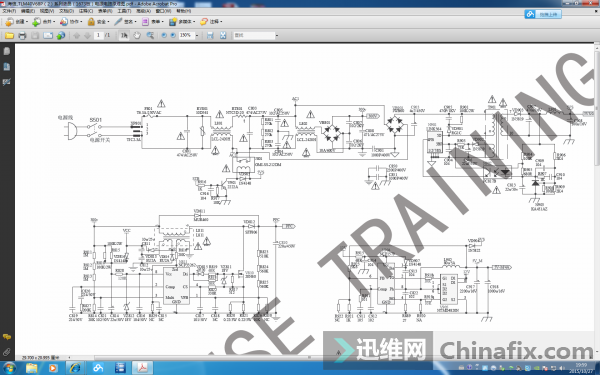This screenshot has height=375, width=600.
Task: Activate the Select tool cursor icon
Action: 124,36
